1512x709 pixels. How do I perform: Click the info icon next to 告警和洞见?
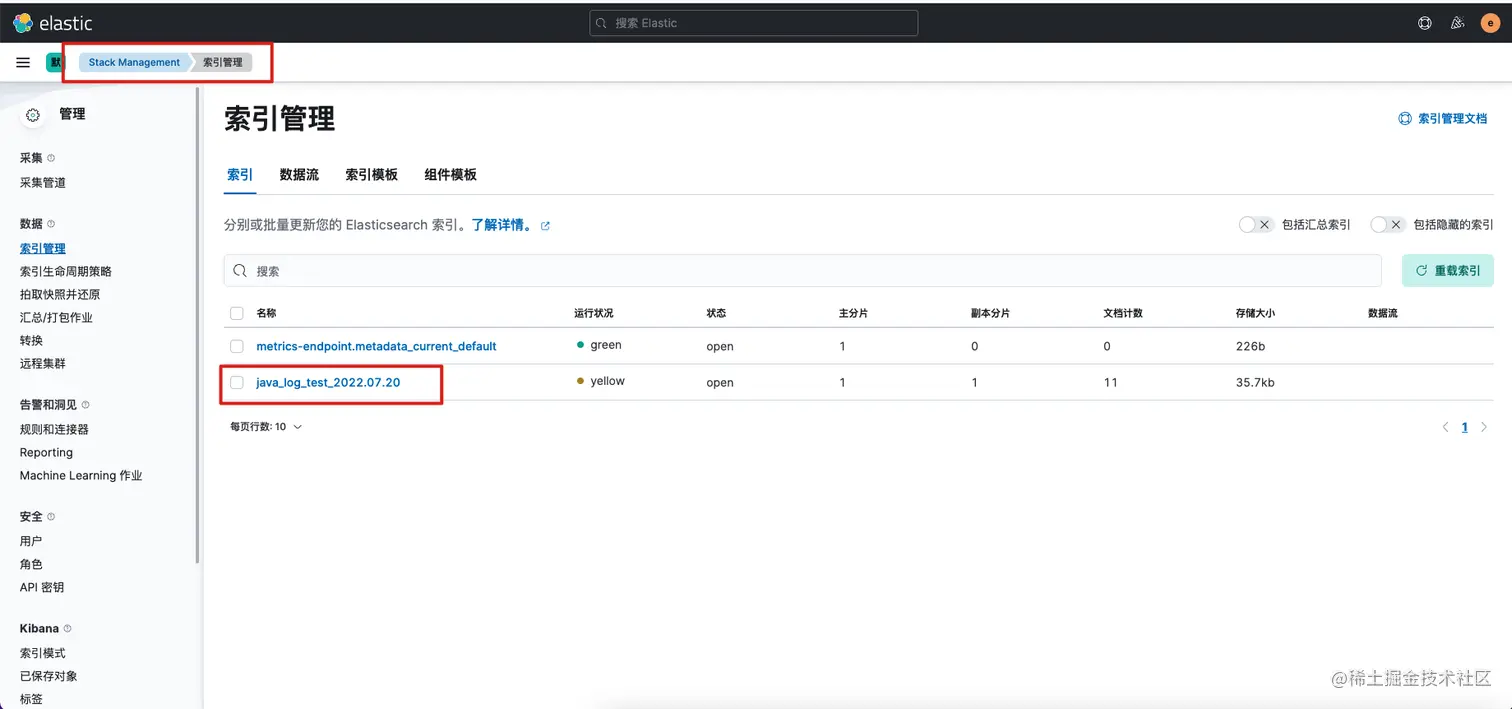coord(85,405)
